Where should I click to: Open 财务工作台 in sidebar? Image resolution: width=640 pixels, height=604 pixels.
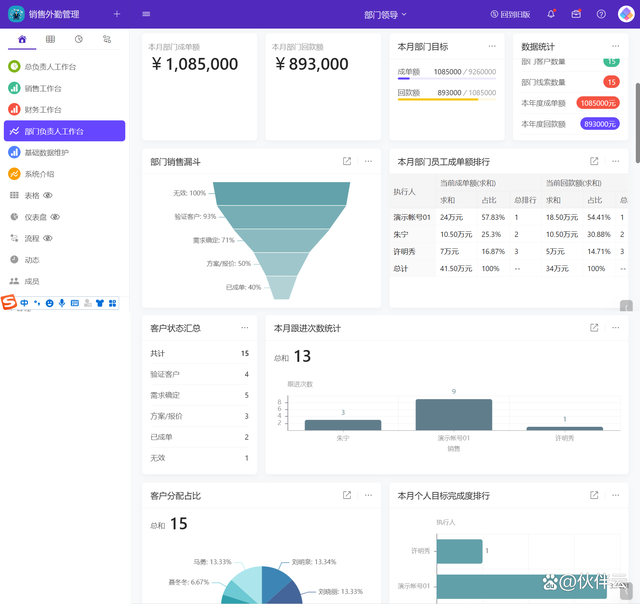pyautogui.click(x=64, y=109)
